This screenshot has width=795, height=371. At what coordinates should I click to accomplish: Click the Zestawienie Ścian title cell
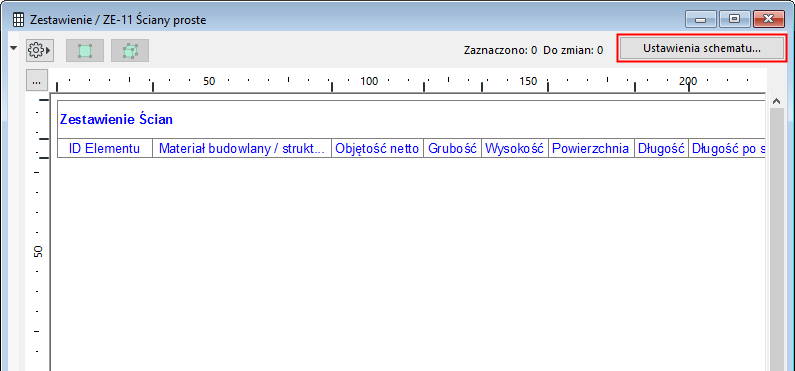click(x=411, y=120)
